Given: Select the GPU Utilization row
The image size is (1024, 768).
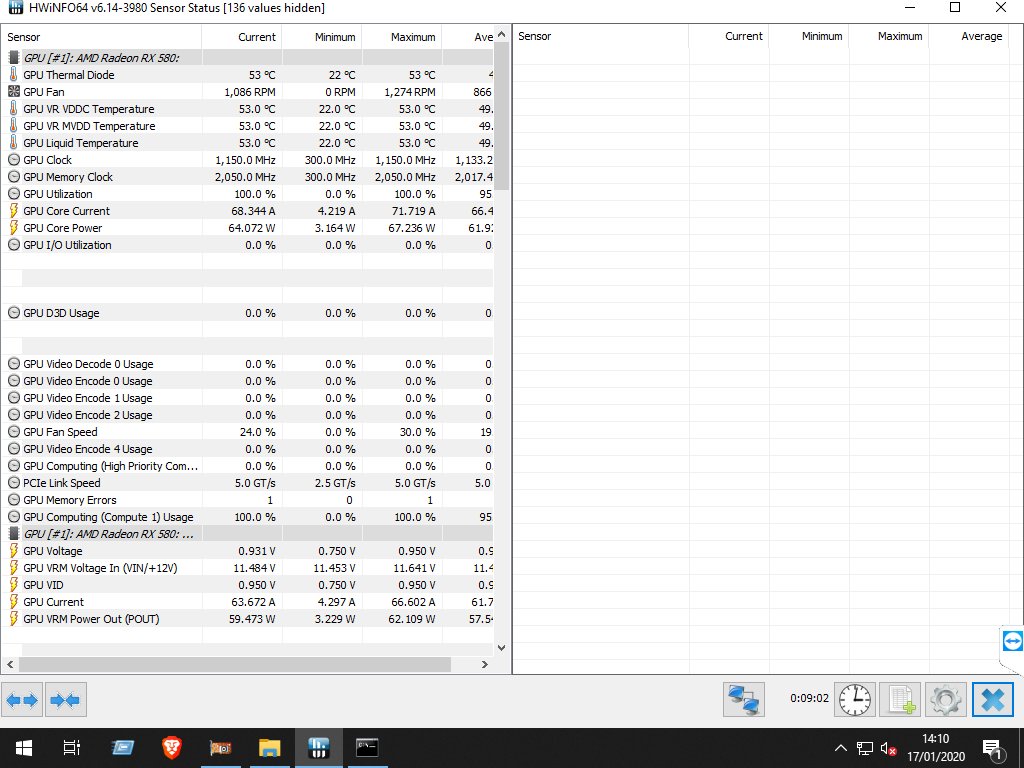Looking at the screenshot, I should coord(248,194).
